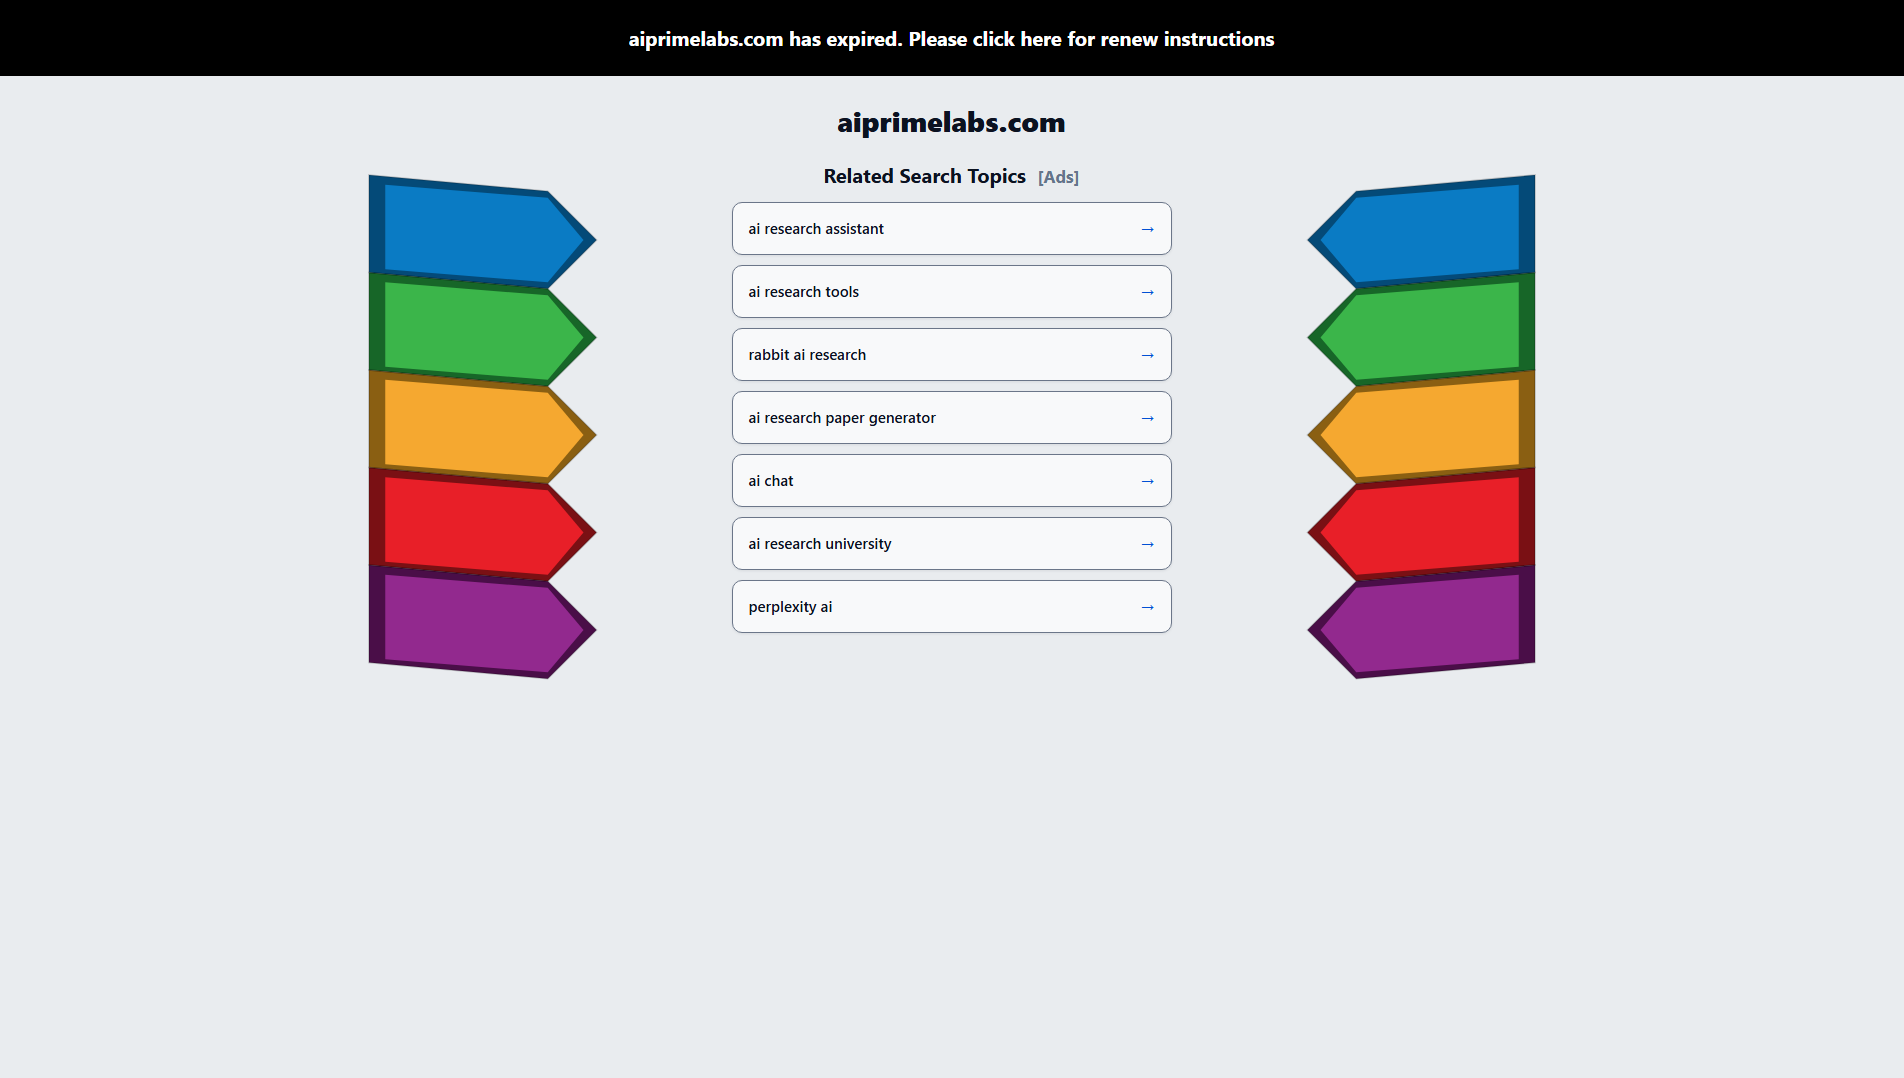Select the 'rabbit ai research' topic
1904x1078 pixels.
(951, 355)
